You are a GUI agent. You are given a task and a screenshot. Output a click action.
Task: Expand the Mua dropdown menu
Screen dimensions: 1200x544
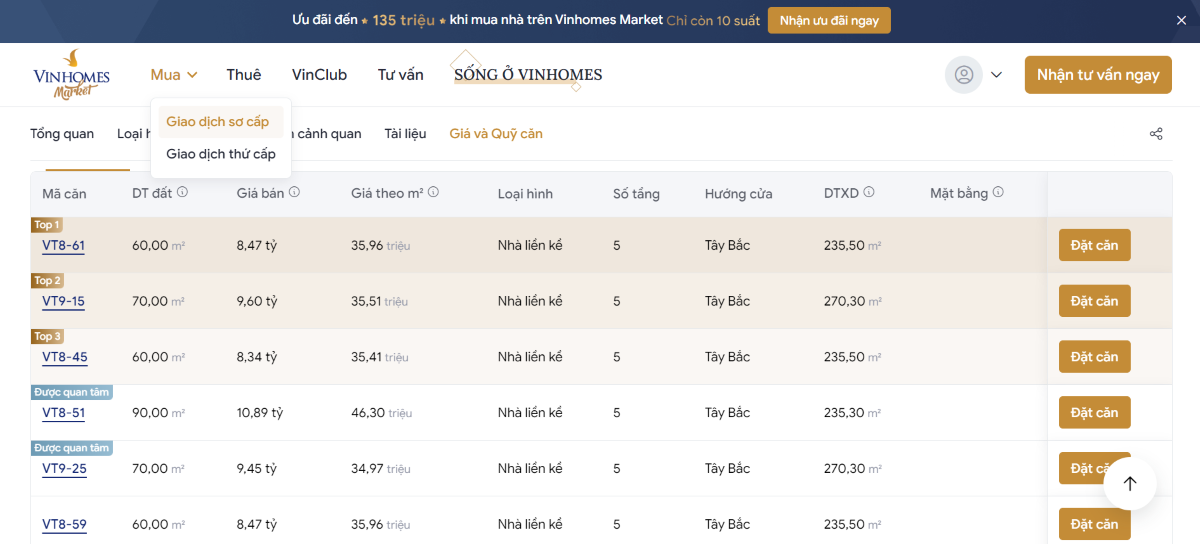click(x=174, y=75)
